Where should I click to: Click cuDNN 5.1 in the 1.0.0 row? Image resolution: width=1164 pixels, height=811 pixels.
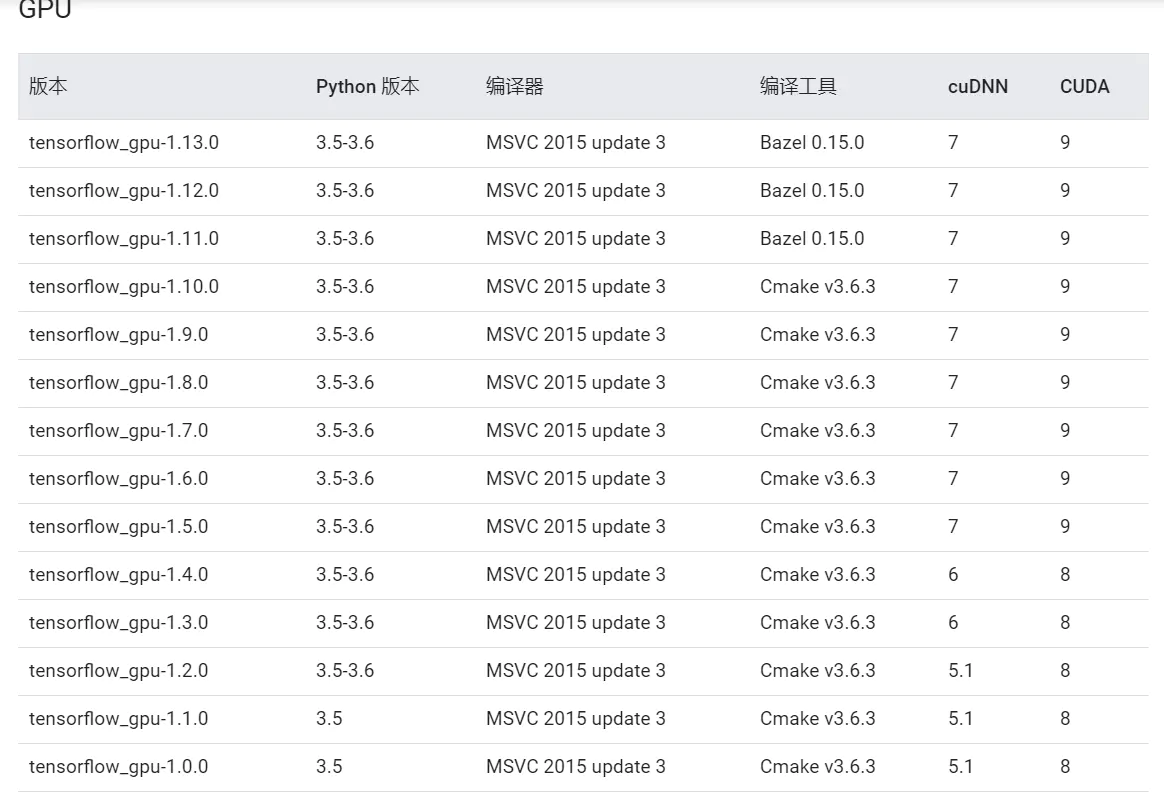[x=961, y=766]
